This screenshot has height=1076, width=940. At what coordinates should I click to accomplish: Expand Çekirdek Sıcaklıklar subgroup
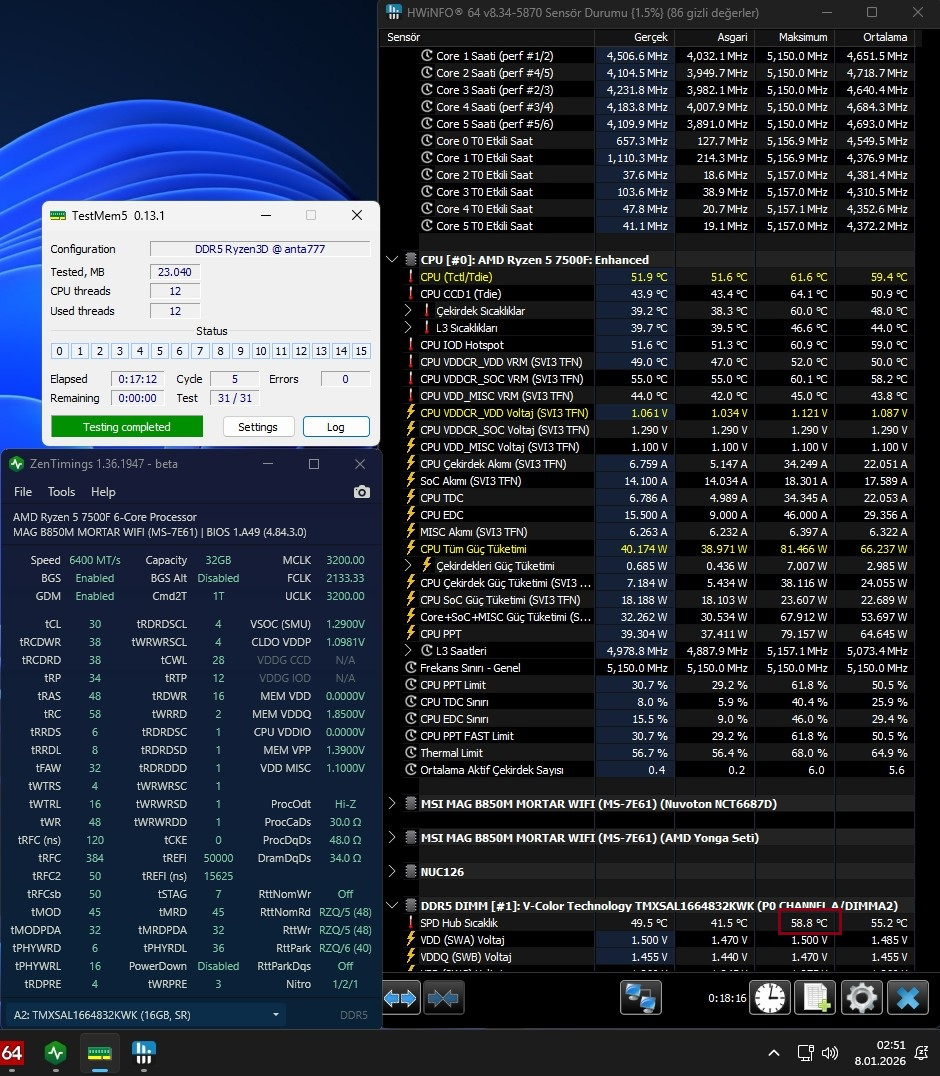click(408, 311)
